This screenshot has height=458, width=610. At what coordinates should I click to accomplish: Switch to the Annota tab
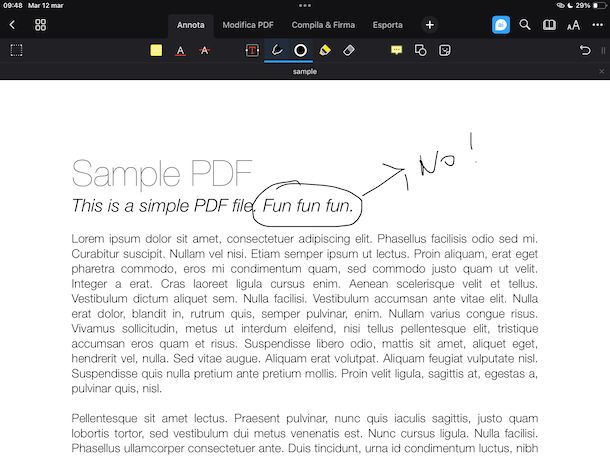click(191, 25)
